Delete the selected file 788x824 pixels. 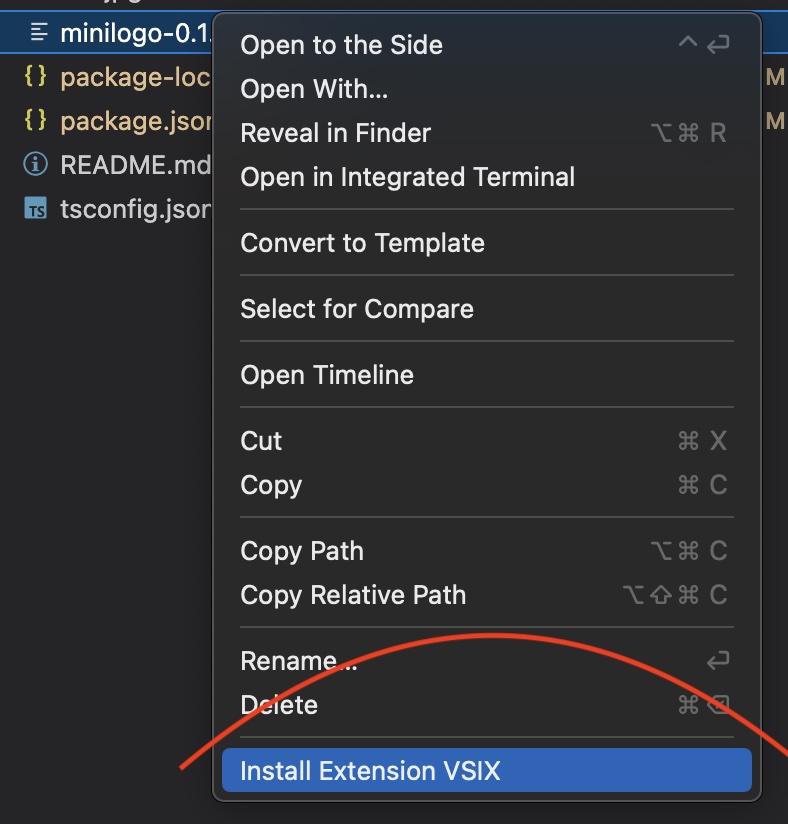tap(279, 705)
